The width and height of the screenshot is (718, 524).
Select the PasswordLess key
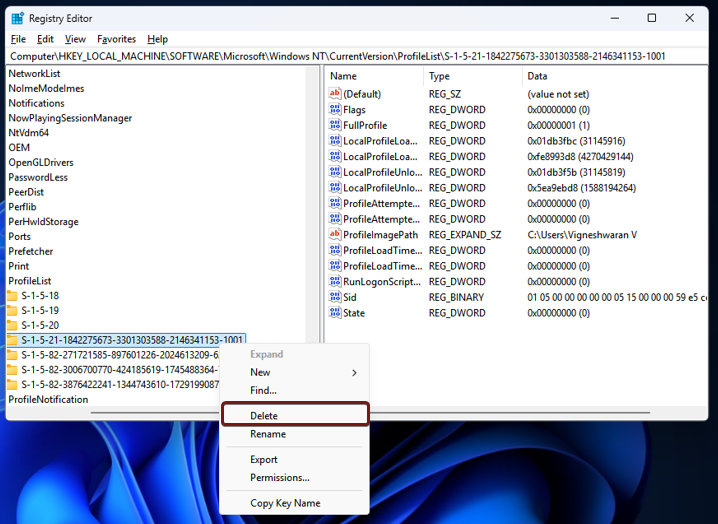(38, 177)
